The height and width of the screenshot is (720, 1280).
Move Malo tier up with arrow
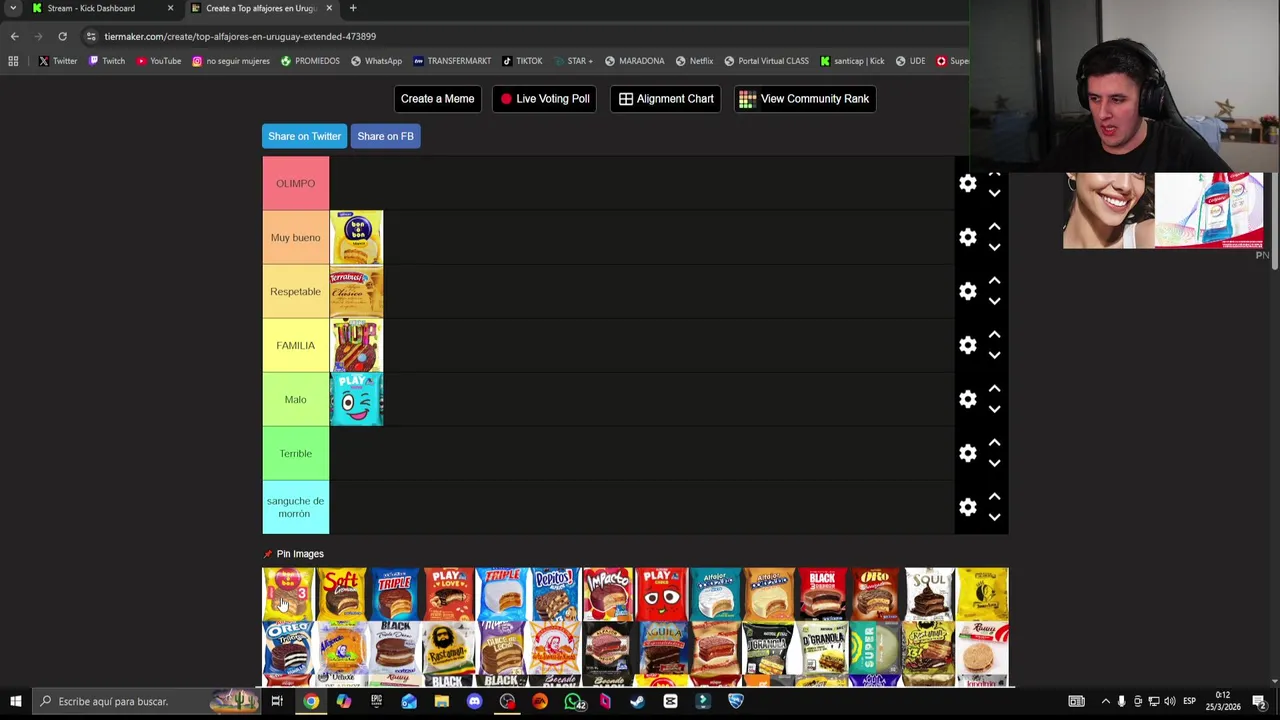point(994,389)
